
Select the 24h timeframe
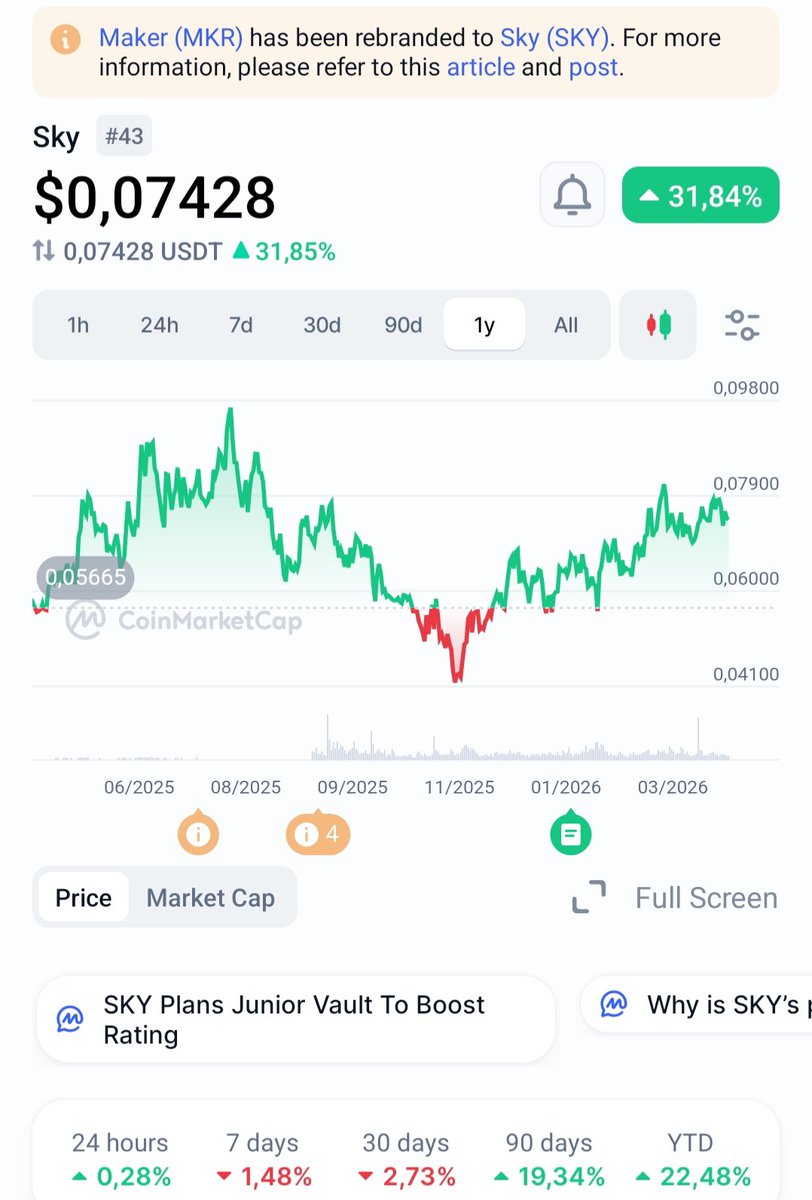[159, 325]
